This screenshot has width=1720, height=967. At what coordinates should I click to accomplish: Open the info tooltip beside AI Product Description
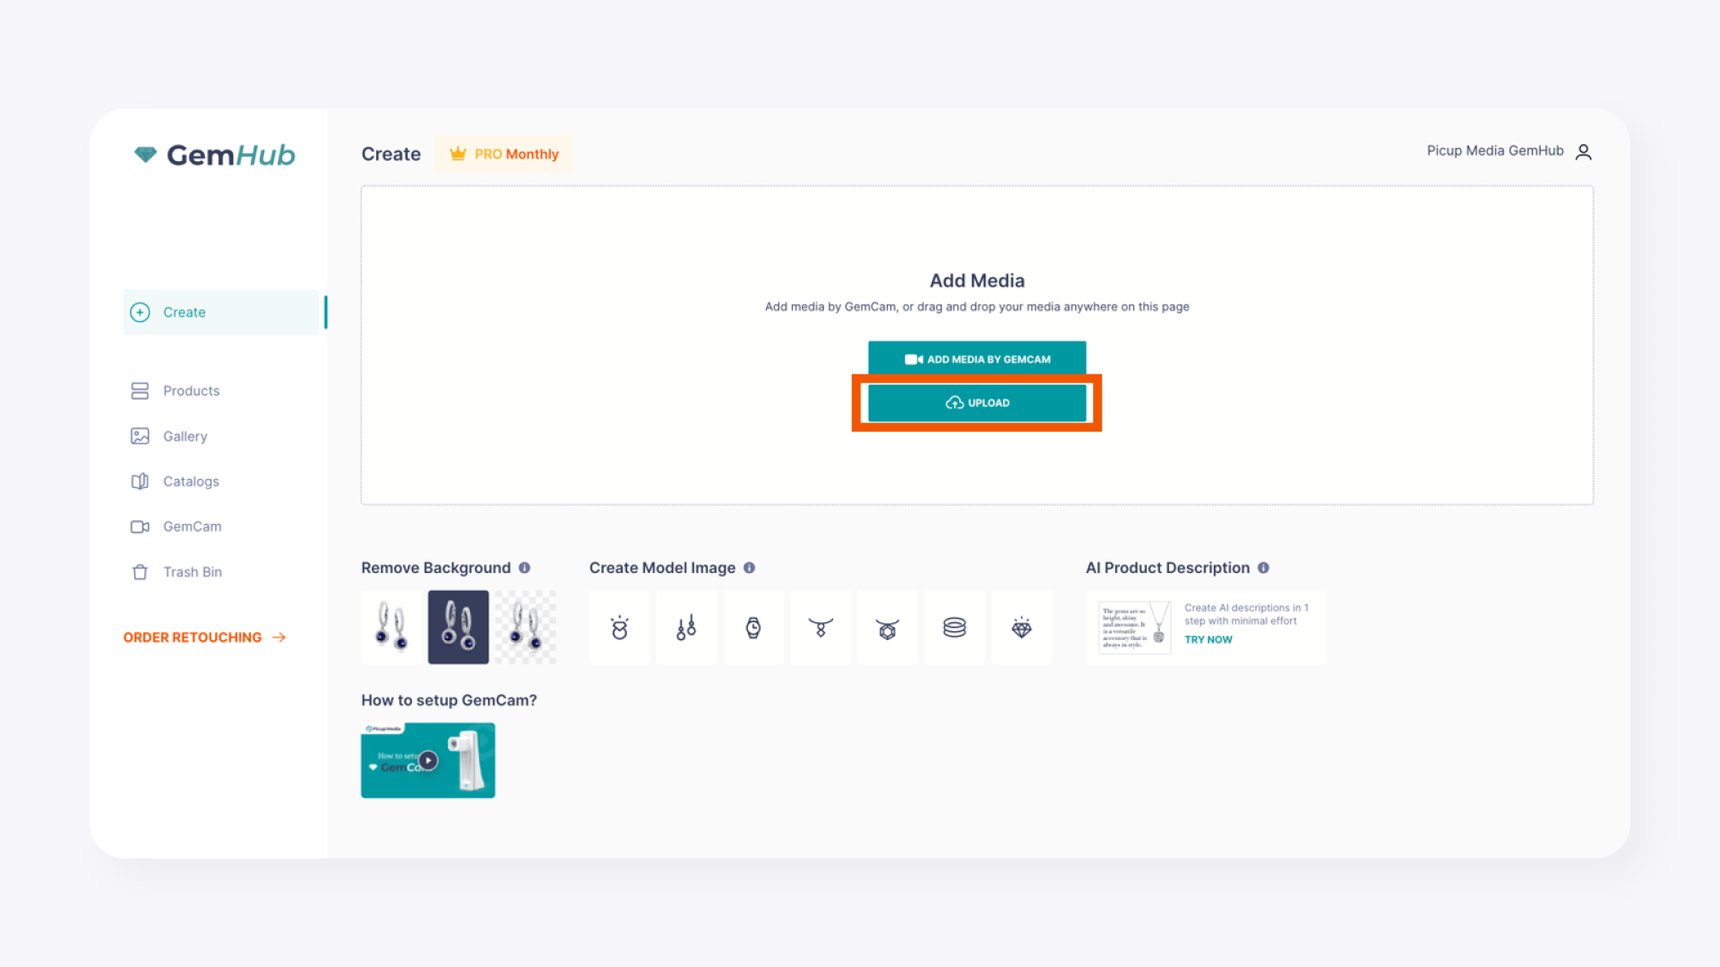pos(1264,567)
